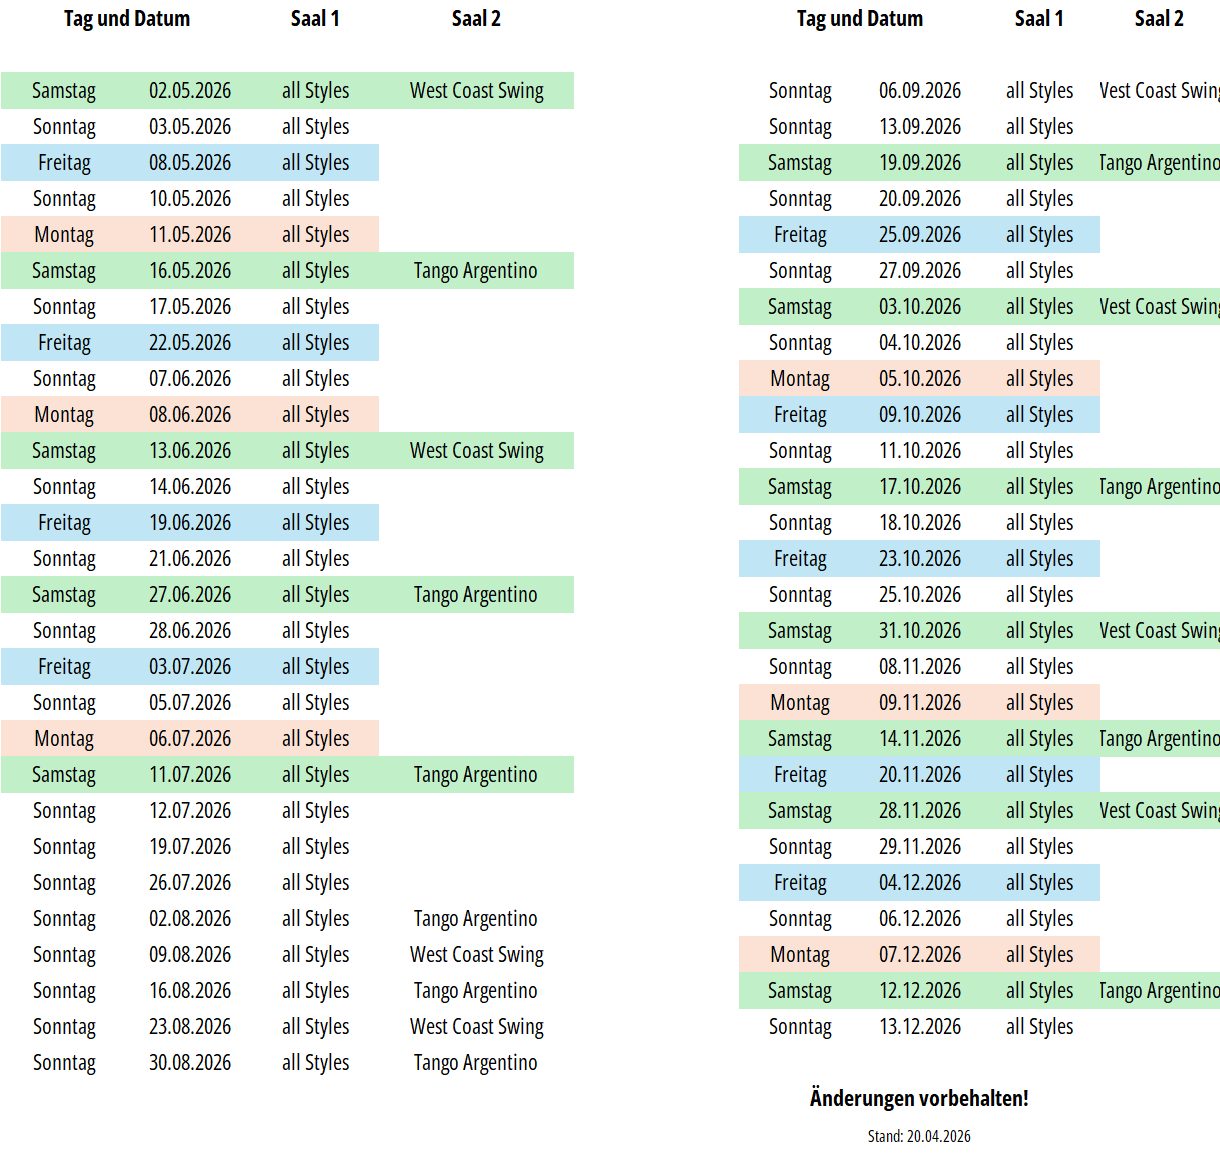Select West Coast Swing on 23.08.2026
The height and width of the screenshot is (1153, 1220).
click(477, 1027)
